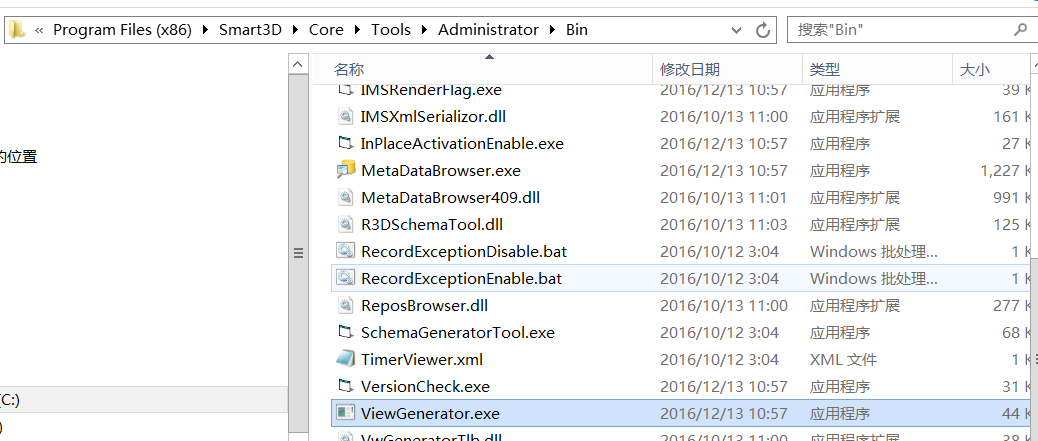Screen dimensions: 1038x441
Task: Sort by 修改日期 column header
Action: 728,69
